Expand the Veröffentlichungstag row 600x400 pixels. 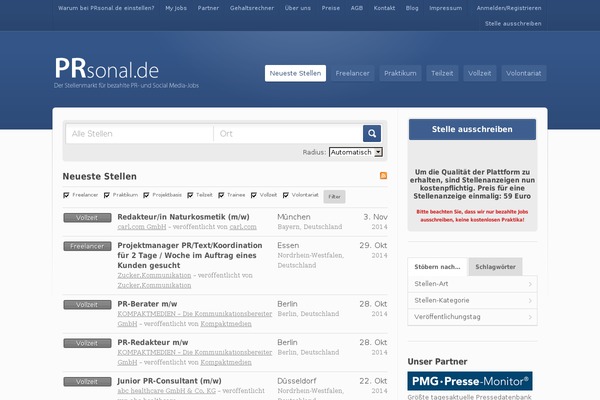472,317
